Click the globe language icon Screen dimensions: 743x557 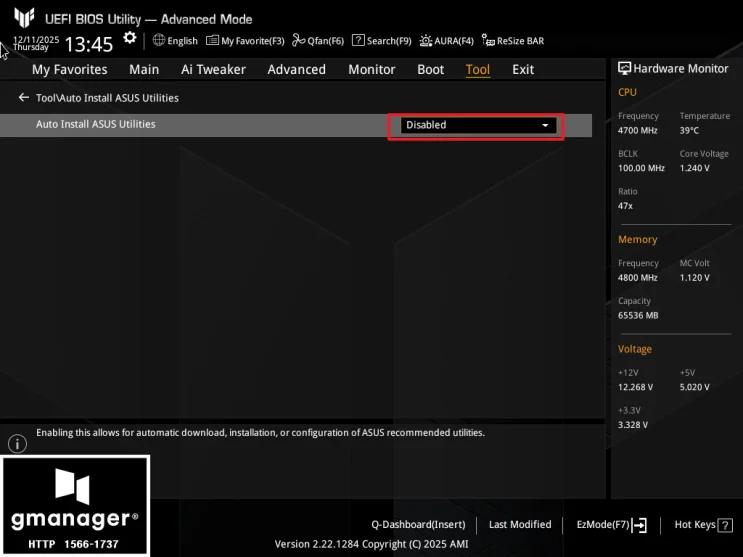pos(159,40)
